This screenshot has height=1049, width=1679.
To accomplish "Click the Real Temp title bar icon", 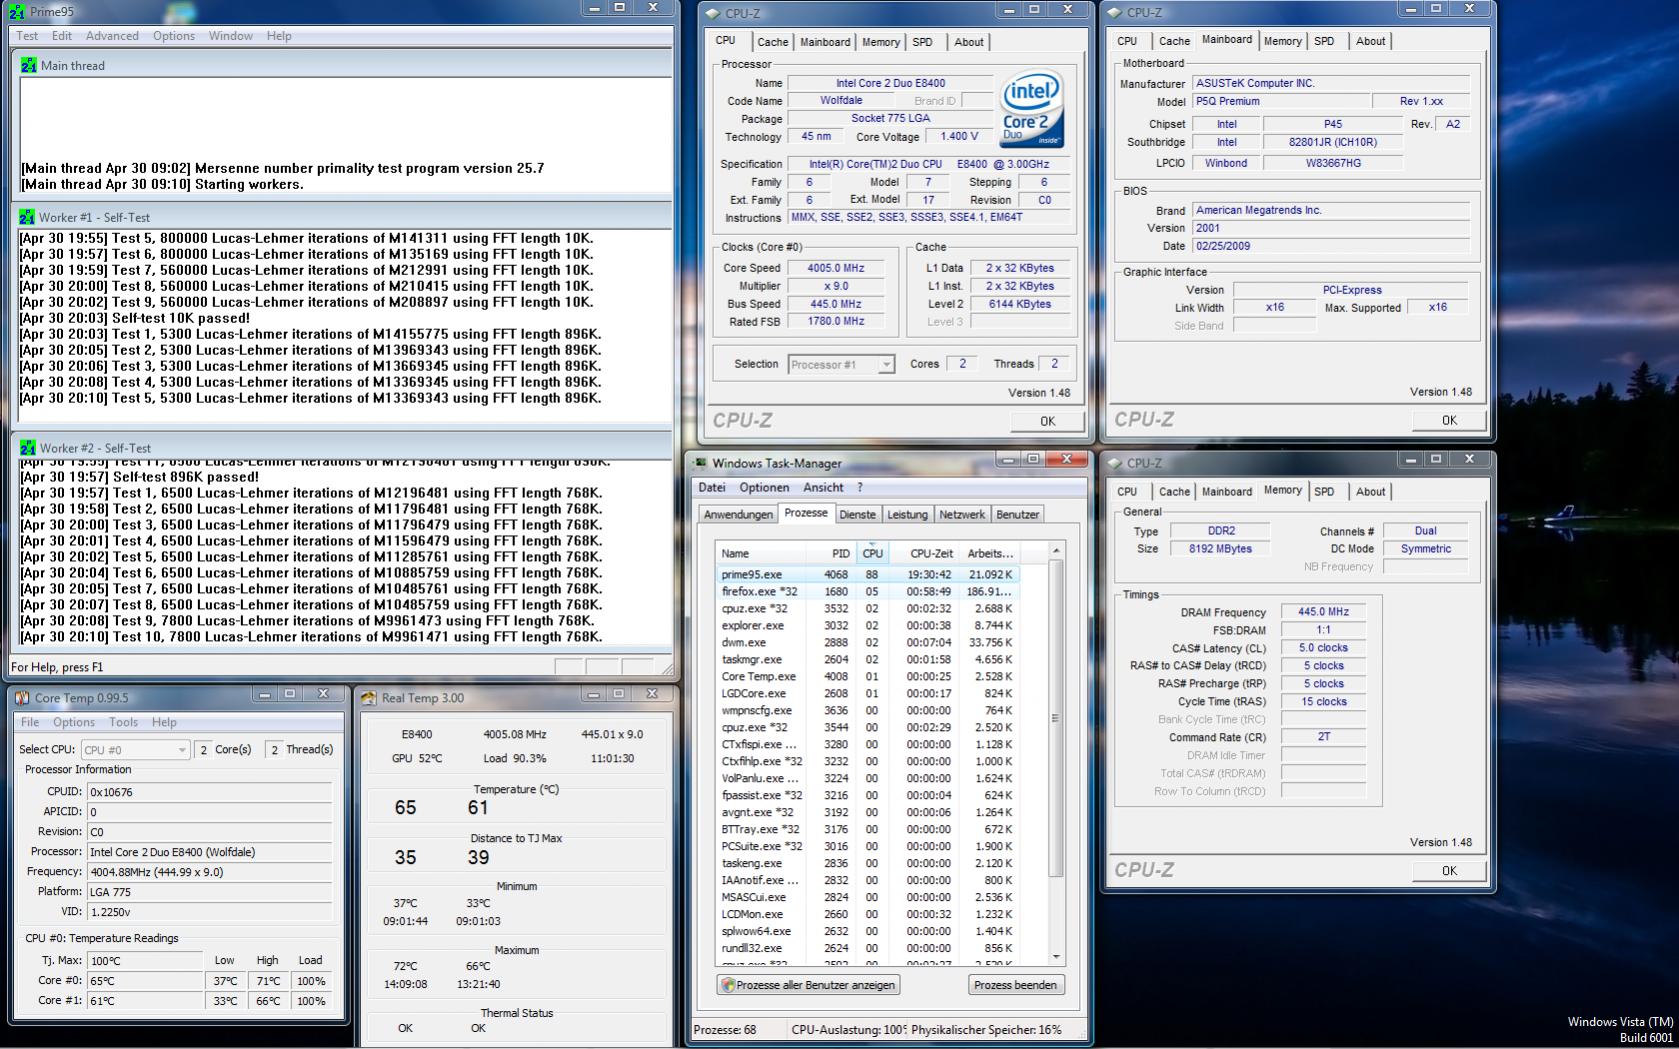I will pyautogui.click(x=369, y=698).
